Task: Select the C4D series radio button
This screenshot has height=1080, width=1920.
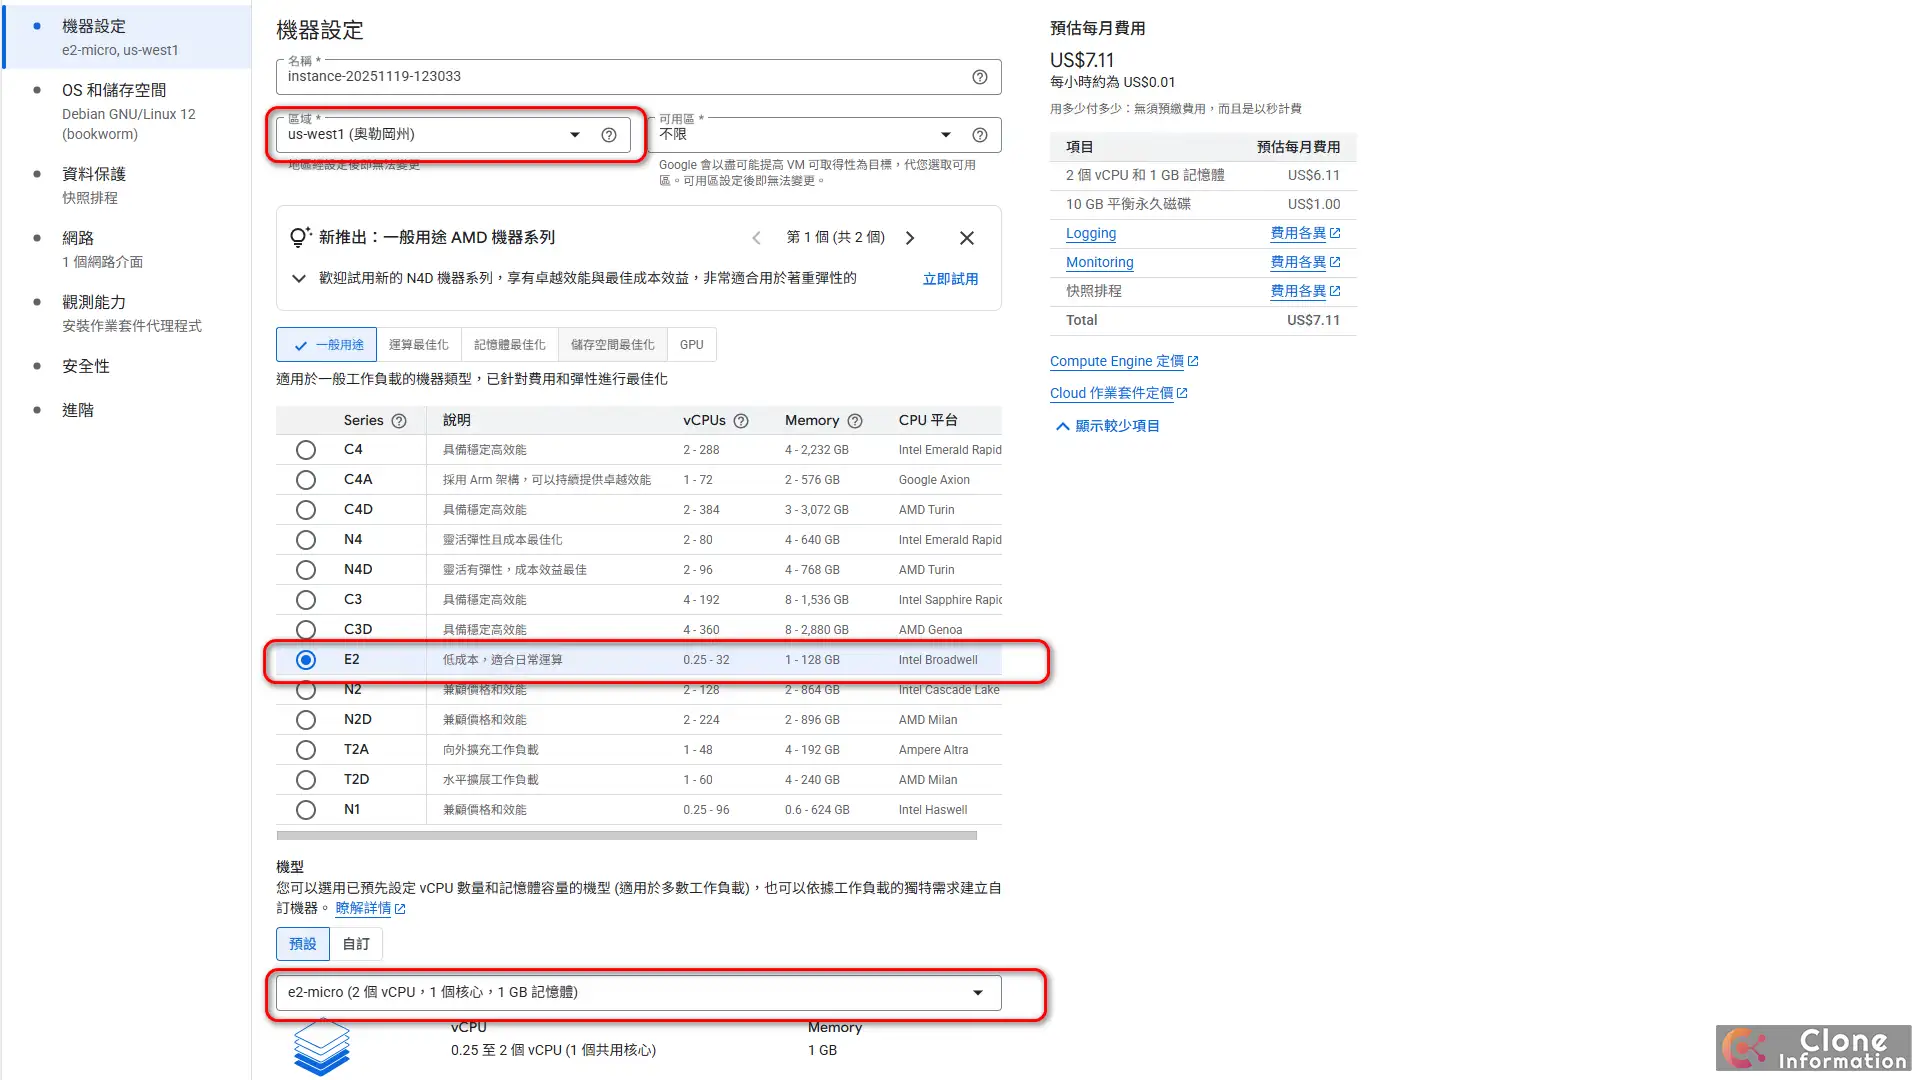Action: point(306,510)
